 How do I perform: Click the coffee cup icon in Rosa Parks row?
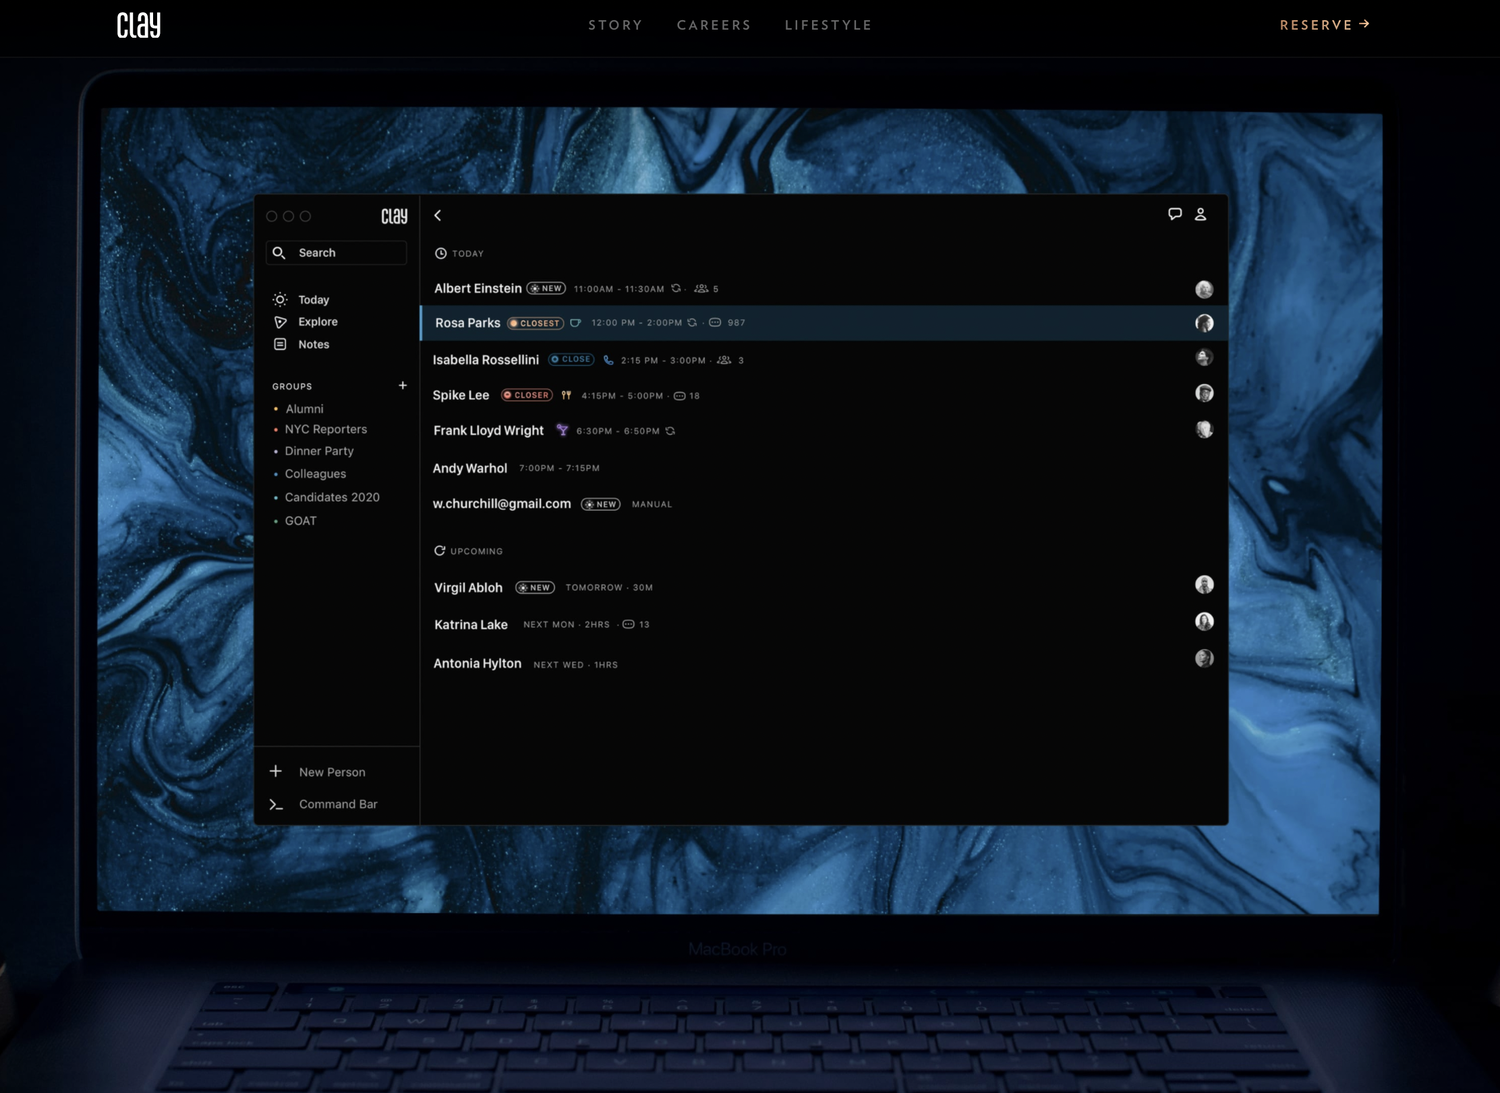point(575,323)
